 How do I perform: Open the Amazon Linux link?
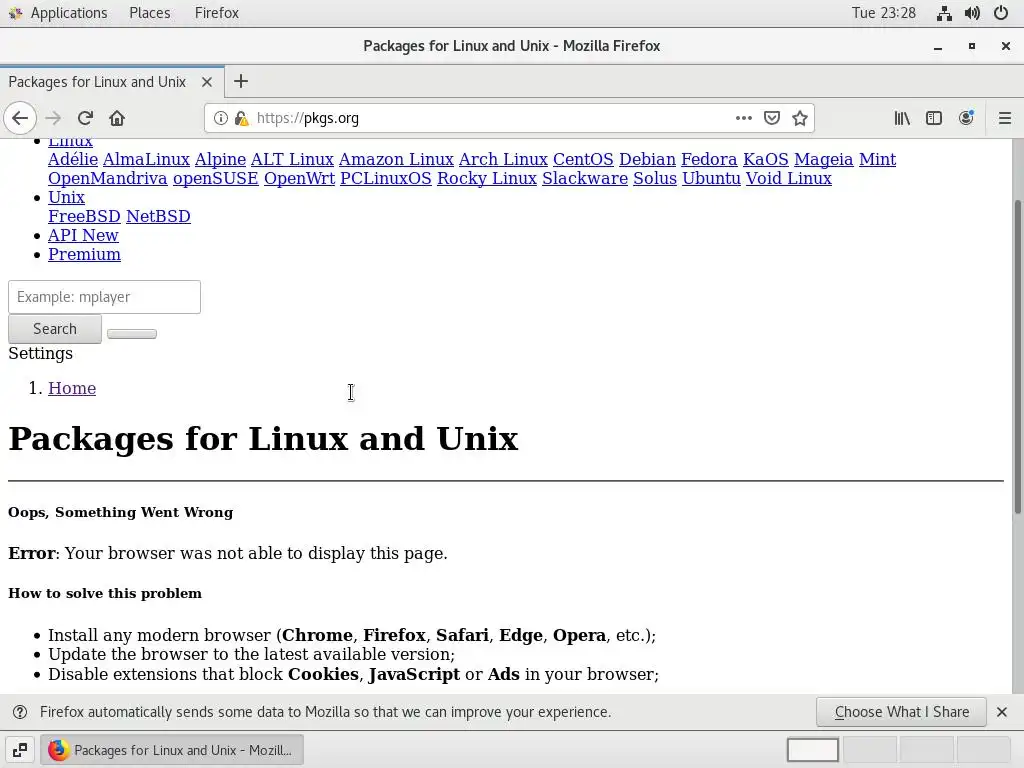point(396,159)
